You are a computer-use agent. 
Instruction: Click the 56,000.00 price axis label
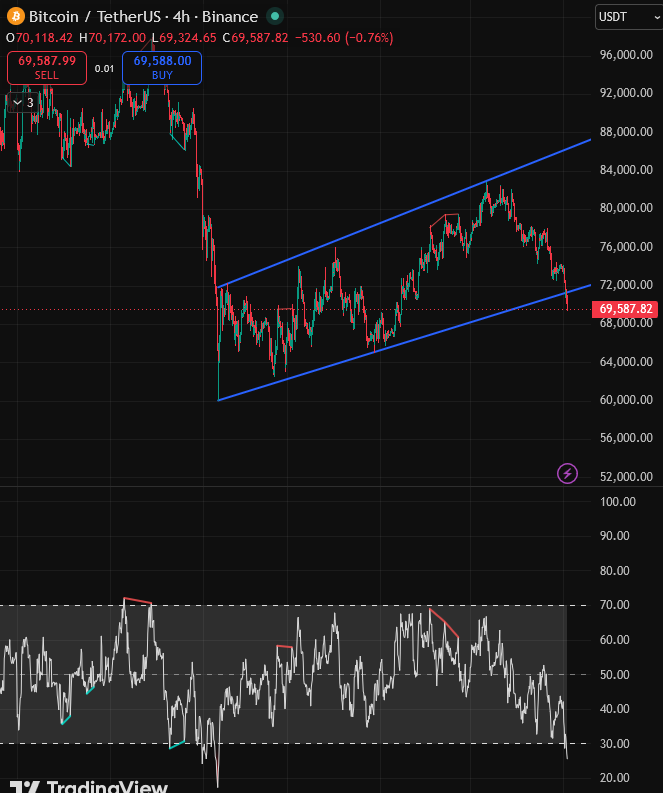[x=626, y=438]
